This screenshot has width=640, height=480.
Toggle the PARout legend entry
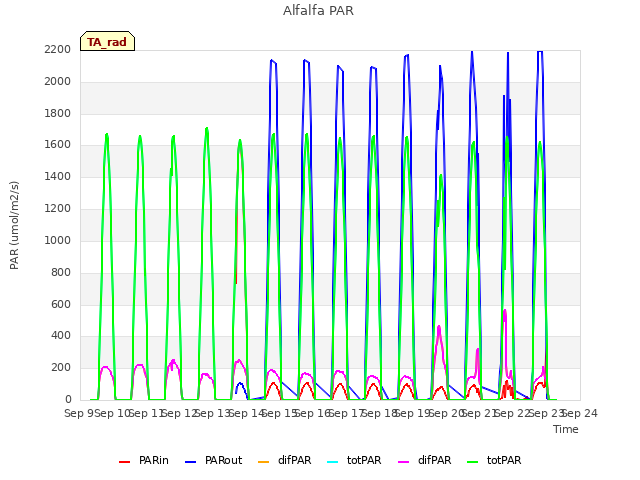point(213,460)
